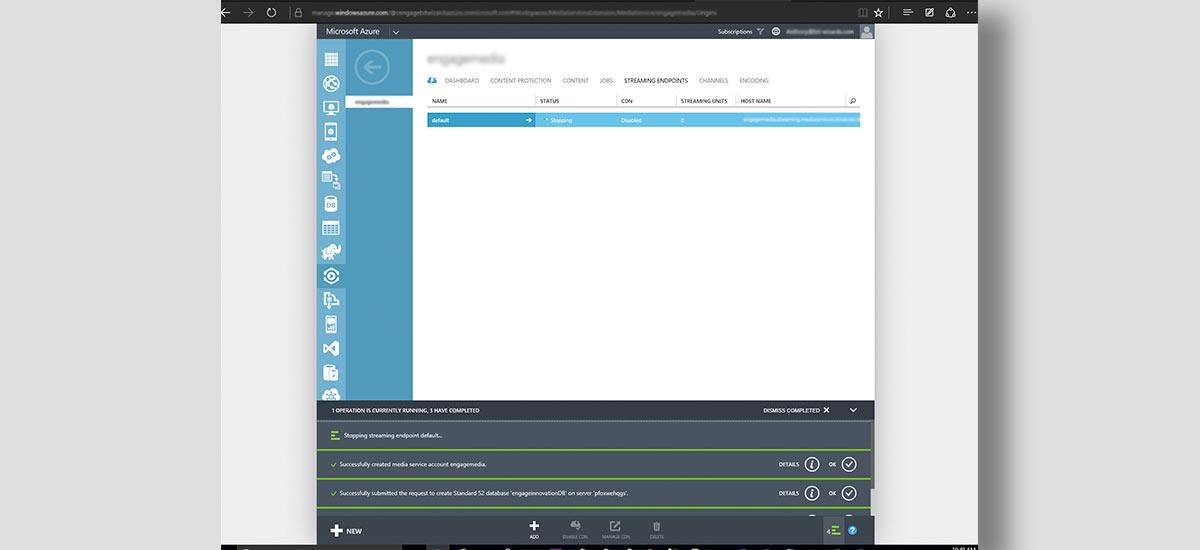Open Web Apps globe icon in sidebar
Screen dimensions: 1200x550
(331, 84)
